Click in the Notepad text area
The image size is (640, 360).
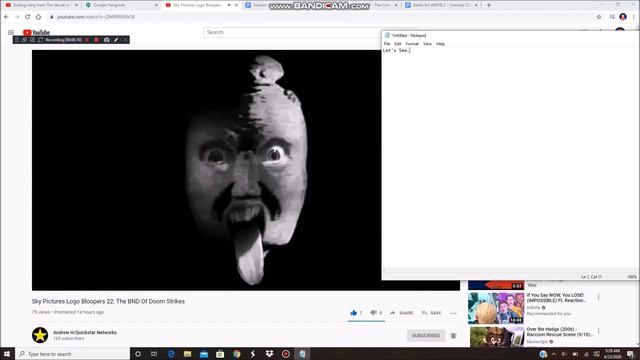pos(509,159)
